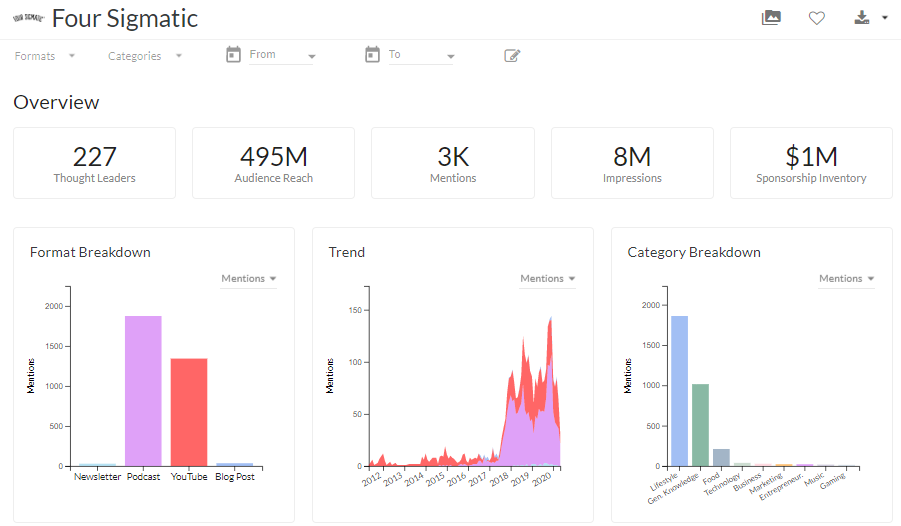Click the download icon

[861, 18]
